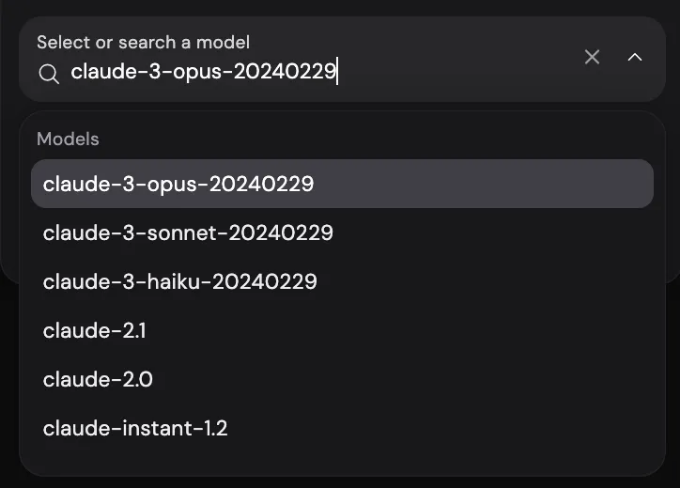
Task: Select claude-3-opus-20240229 from the Models list
Action: pos(342,183)
